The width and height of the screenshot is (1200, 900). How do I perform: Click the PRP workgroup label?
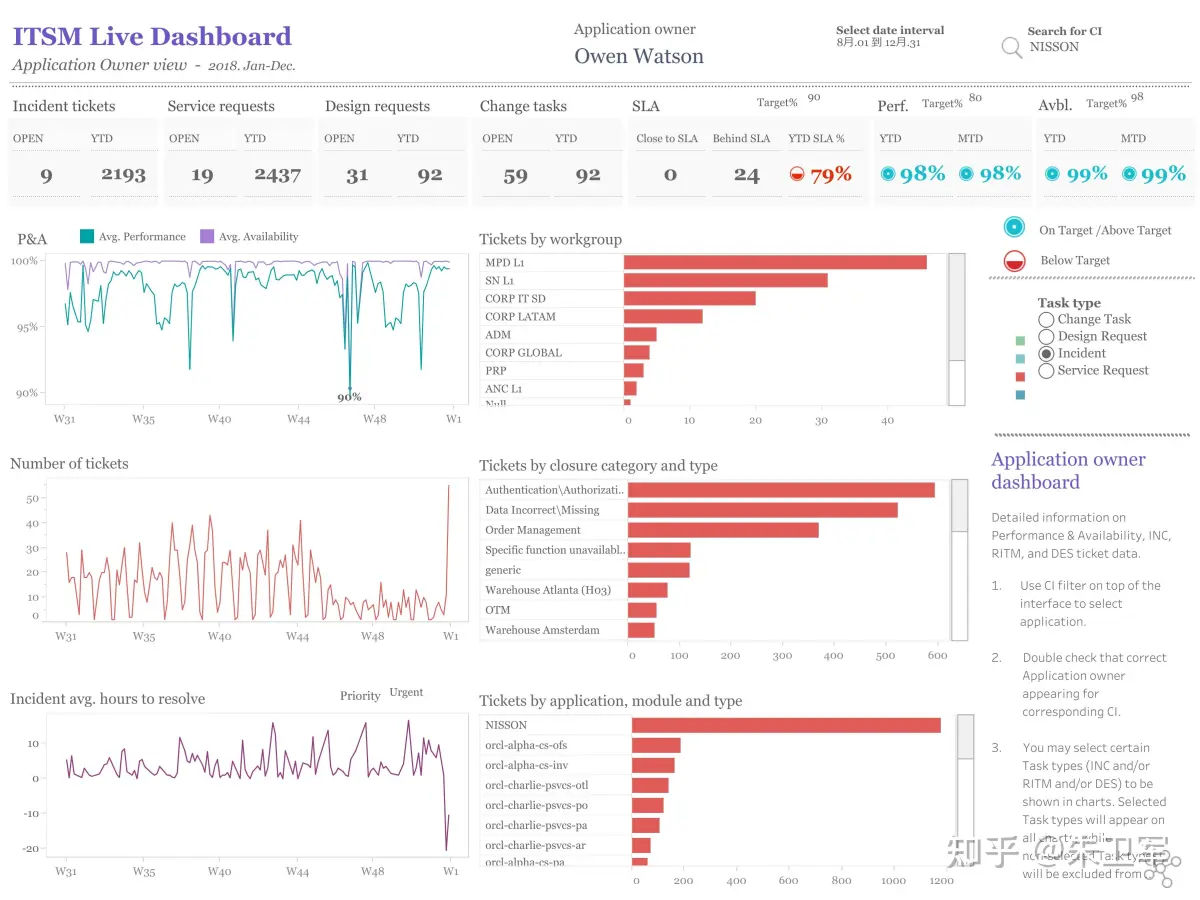[496, 370]
